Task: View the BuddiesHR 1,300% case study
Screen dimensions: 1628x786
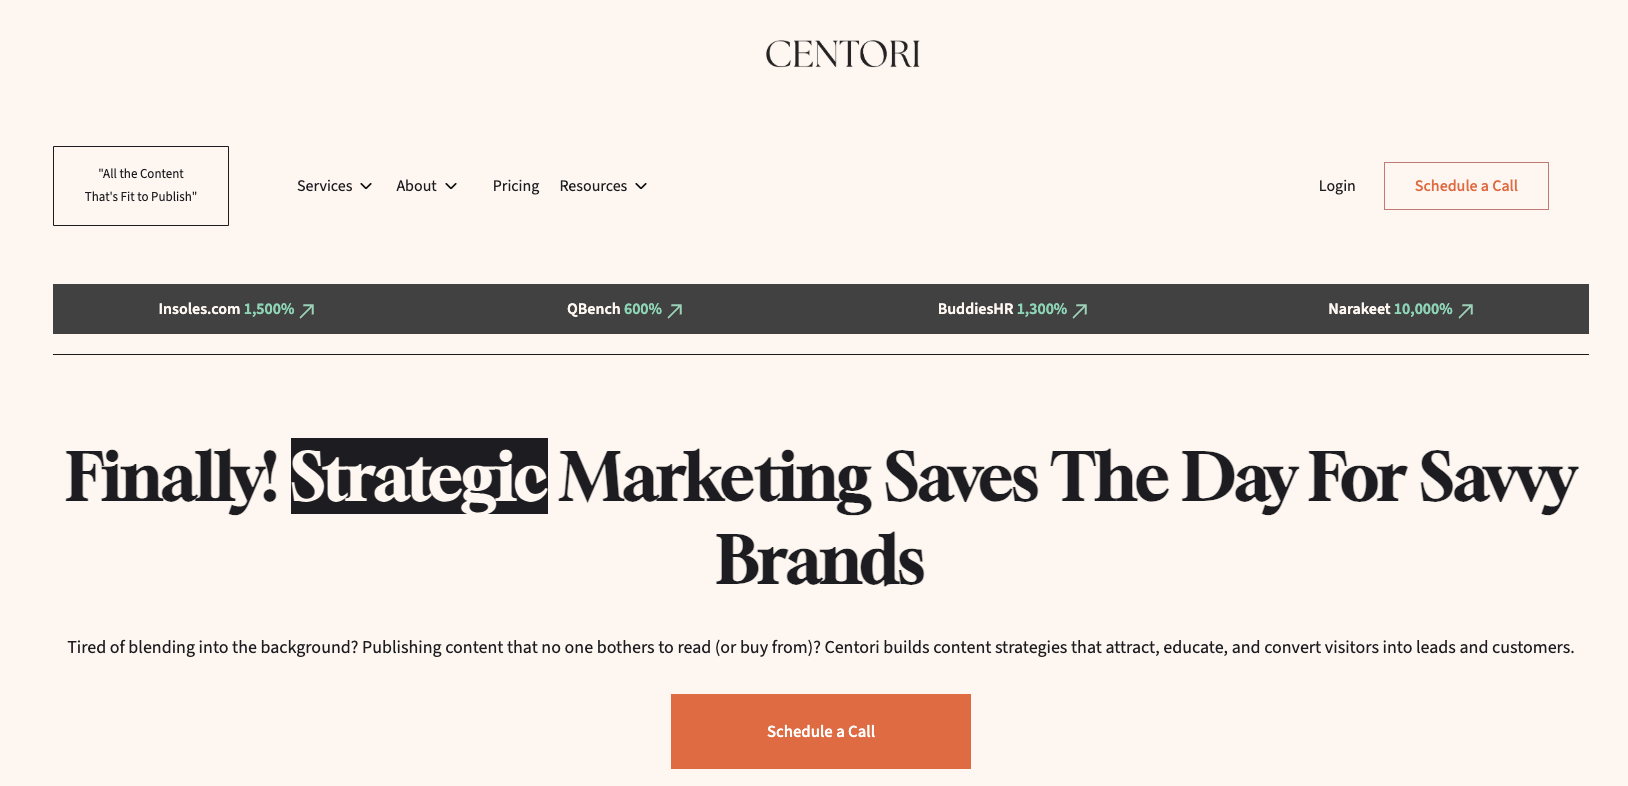Action: tap(1002, 309)
